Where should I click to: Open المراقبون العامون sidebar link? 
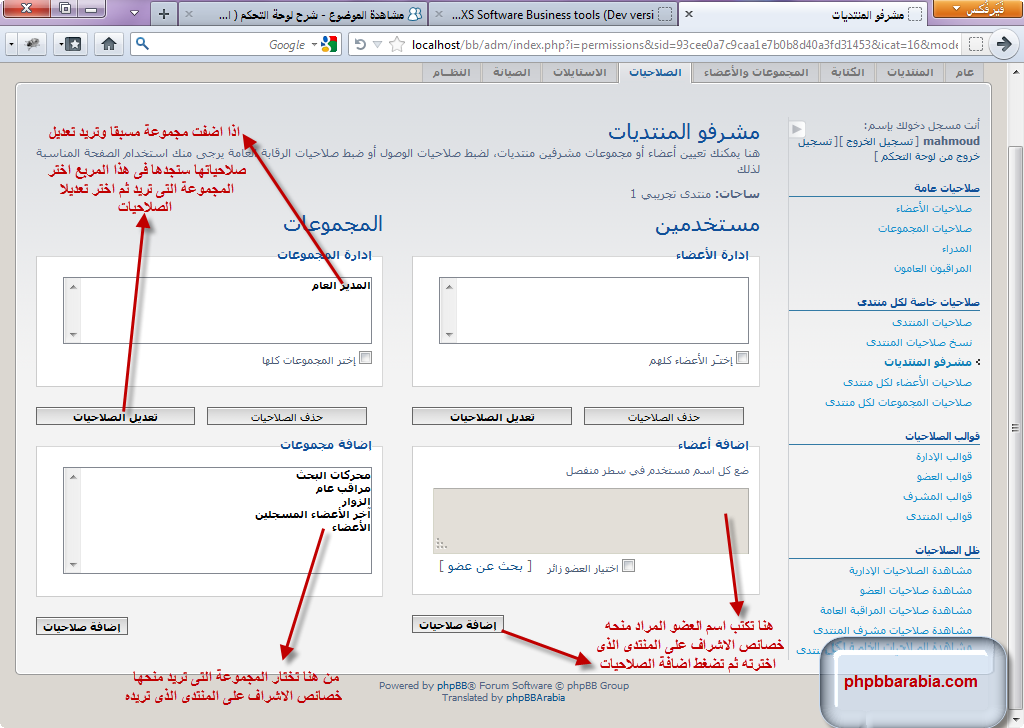coord(933,268)
